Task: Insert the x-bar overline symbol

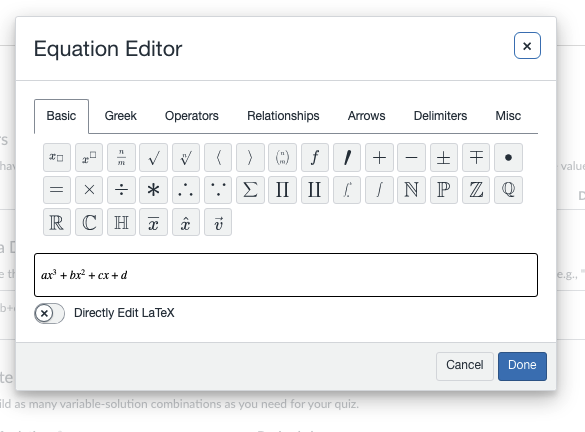Action: pos(153,222)
